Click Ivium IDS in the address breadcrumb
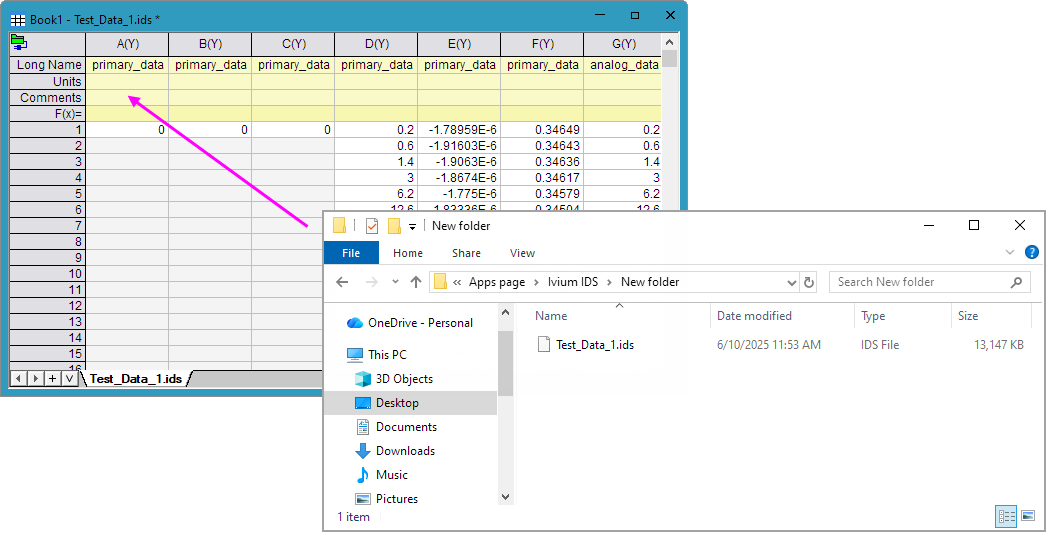This screenshot has height=534, width=1048. pos(572,282)
